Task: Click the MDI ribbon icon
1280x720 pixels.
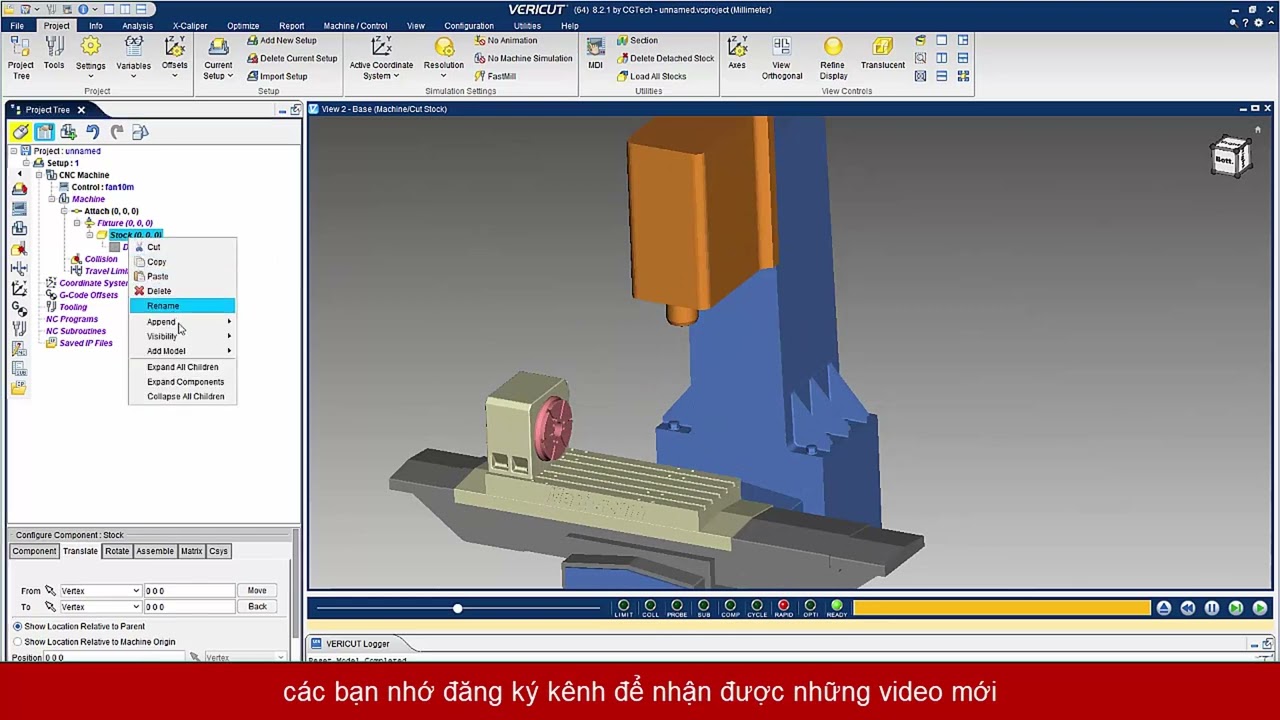Action: point(595,53)
